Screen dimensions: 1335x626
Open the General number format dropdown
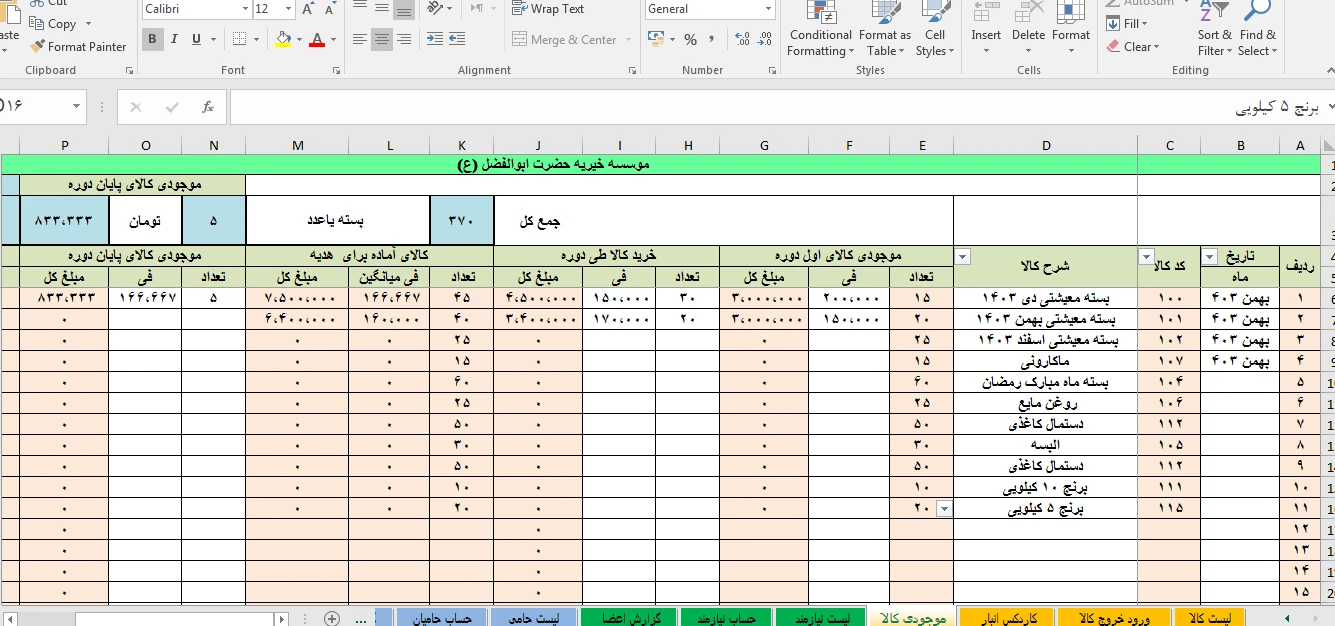(768, 9)
